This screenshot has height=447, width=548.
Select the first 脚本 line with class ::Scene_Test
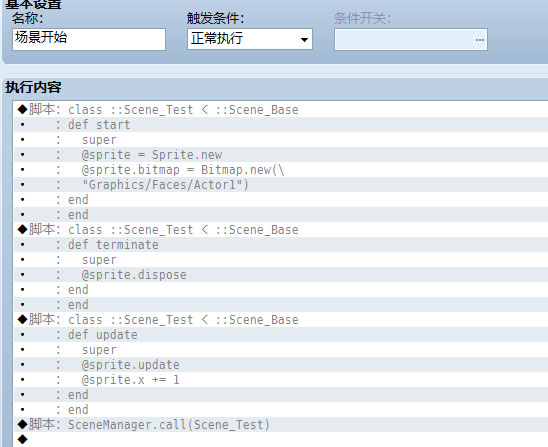coord(281,110)
